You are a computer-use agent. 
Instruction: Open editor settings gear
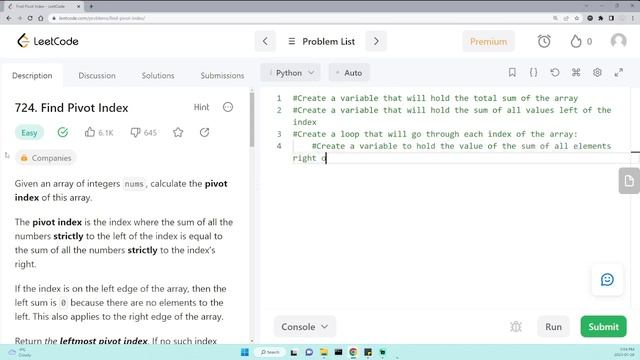coord(597,73)
